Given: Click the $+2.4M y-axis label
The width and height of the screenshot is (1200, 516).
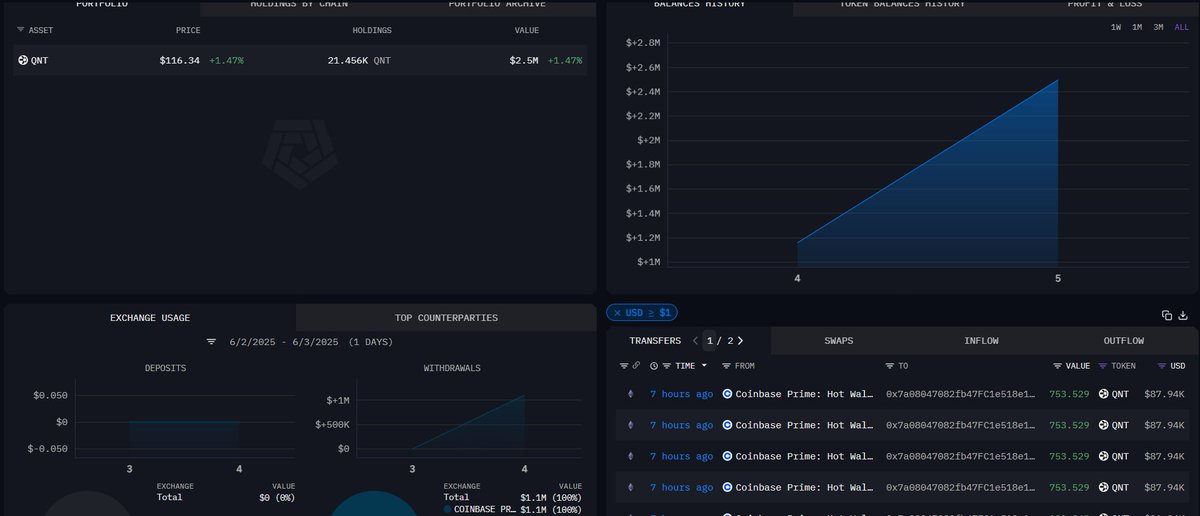Looking at the screenshot, I should pos(644,92).
